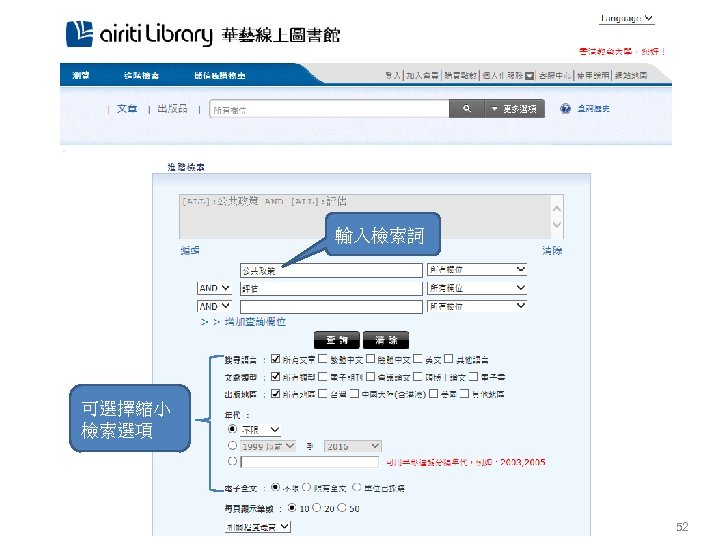Open the field dropdown of the empty third row
The image size is (720, 540).
(477, 306)
